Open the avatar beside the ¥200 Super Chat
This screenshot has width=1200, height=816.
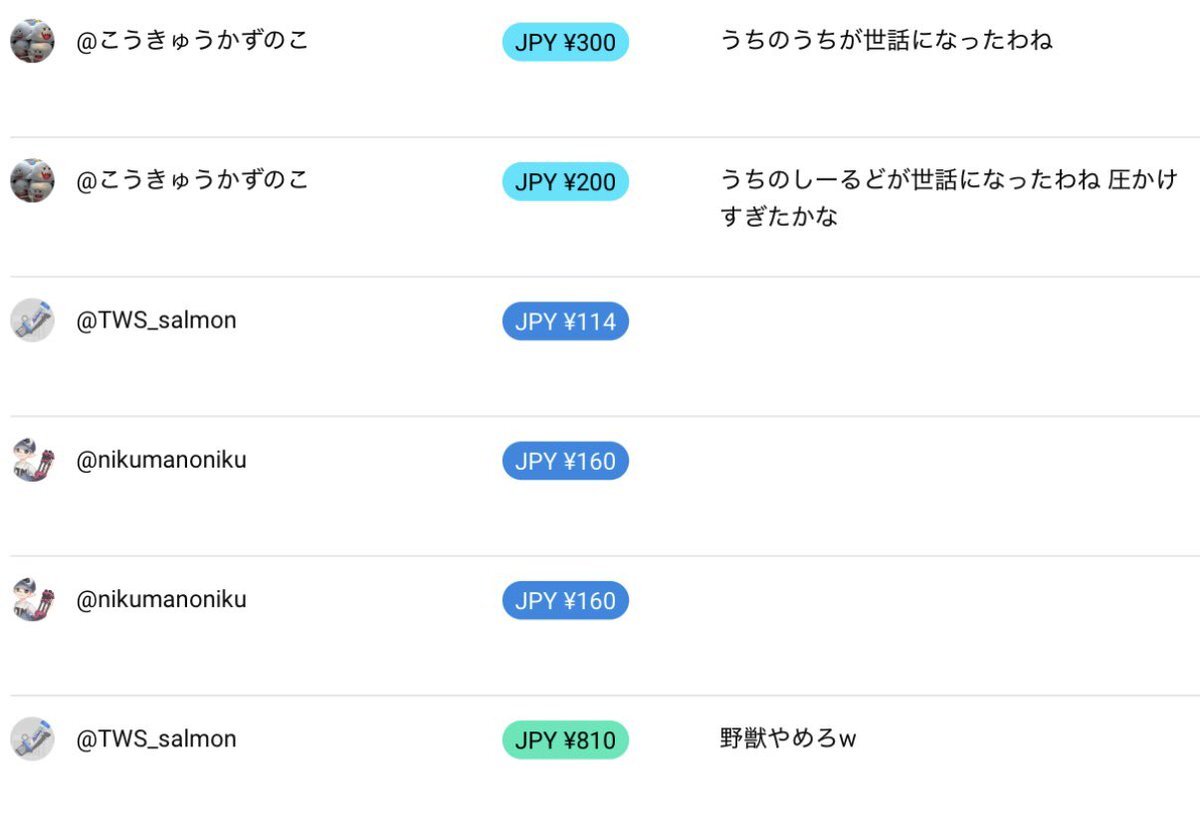(32, 181)
